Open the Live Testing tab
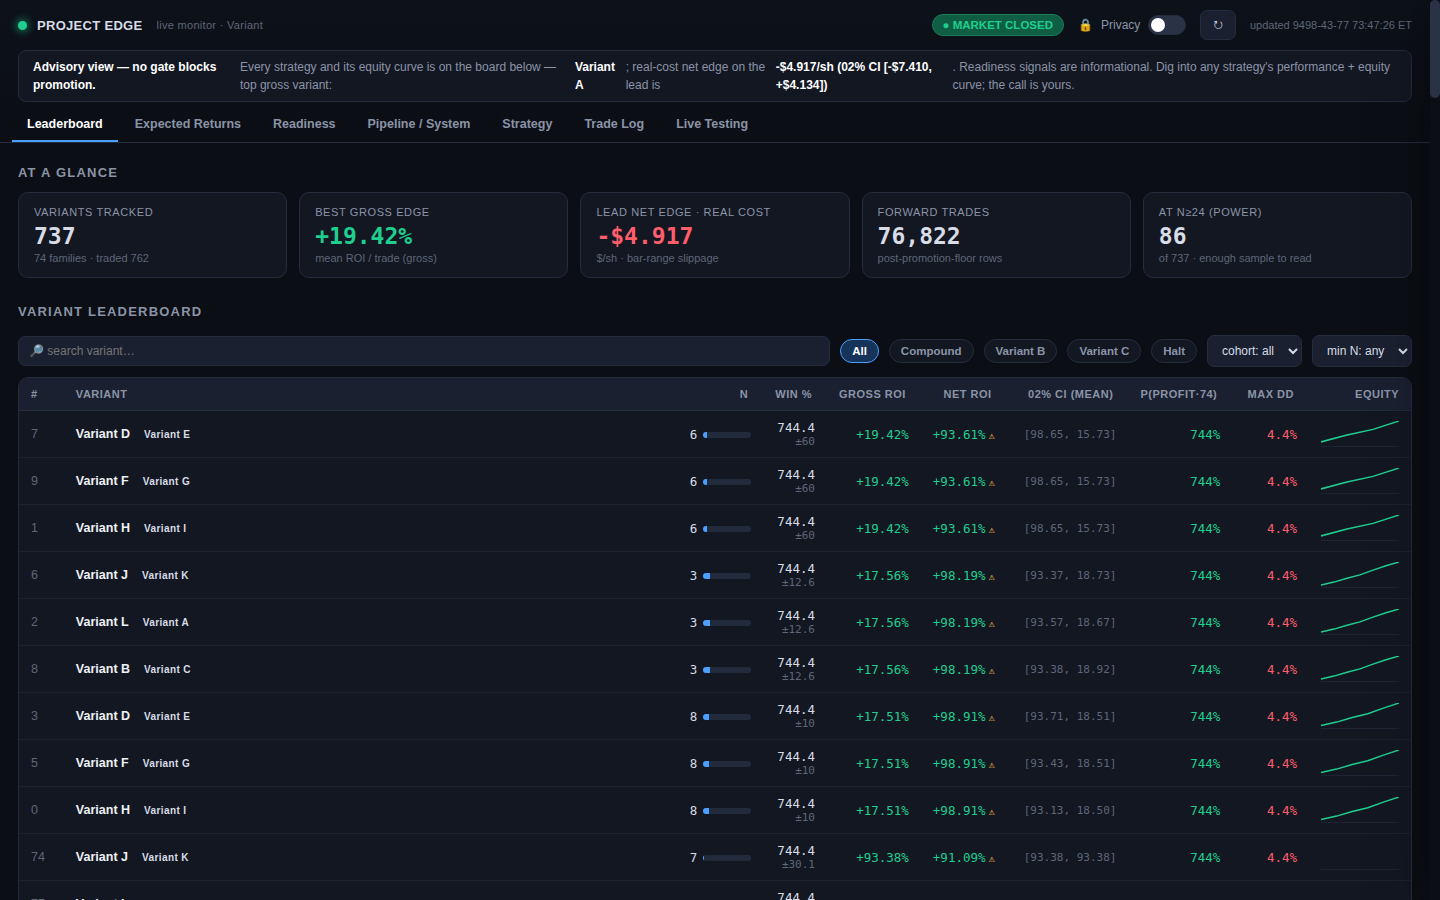This screenshot has width=1440, height=900. click(x=712, y=124)
